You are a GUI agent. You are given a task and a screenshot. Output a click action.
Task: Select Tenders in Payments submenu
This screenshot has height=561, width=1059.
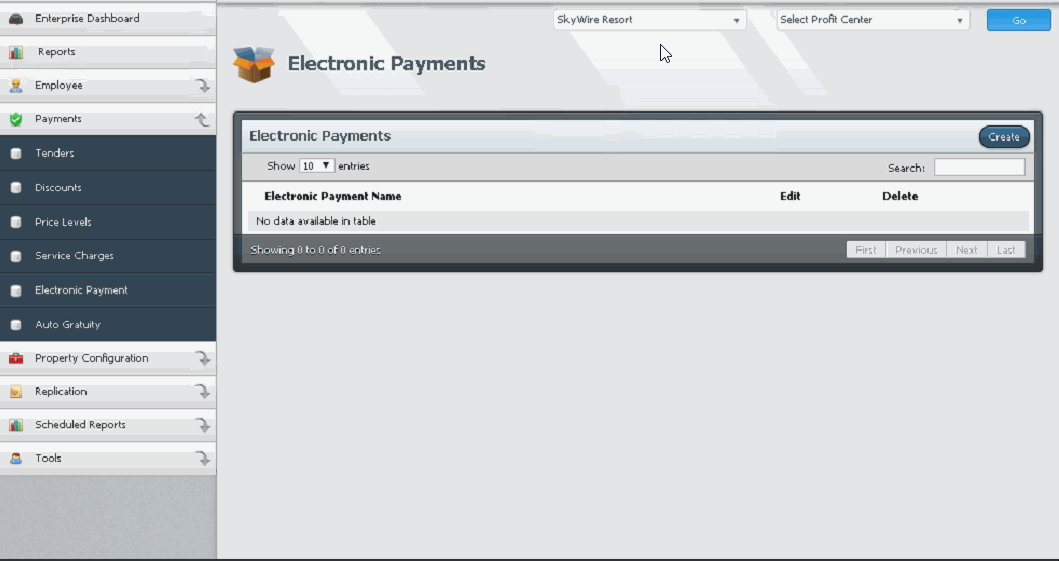tap(108, 153)
